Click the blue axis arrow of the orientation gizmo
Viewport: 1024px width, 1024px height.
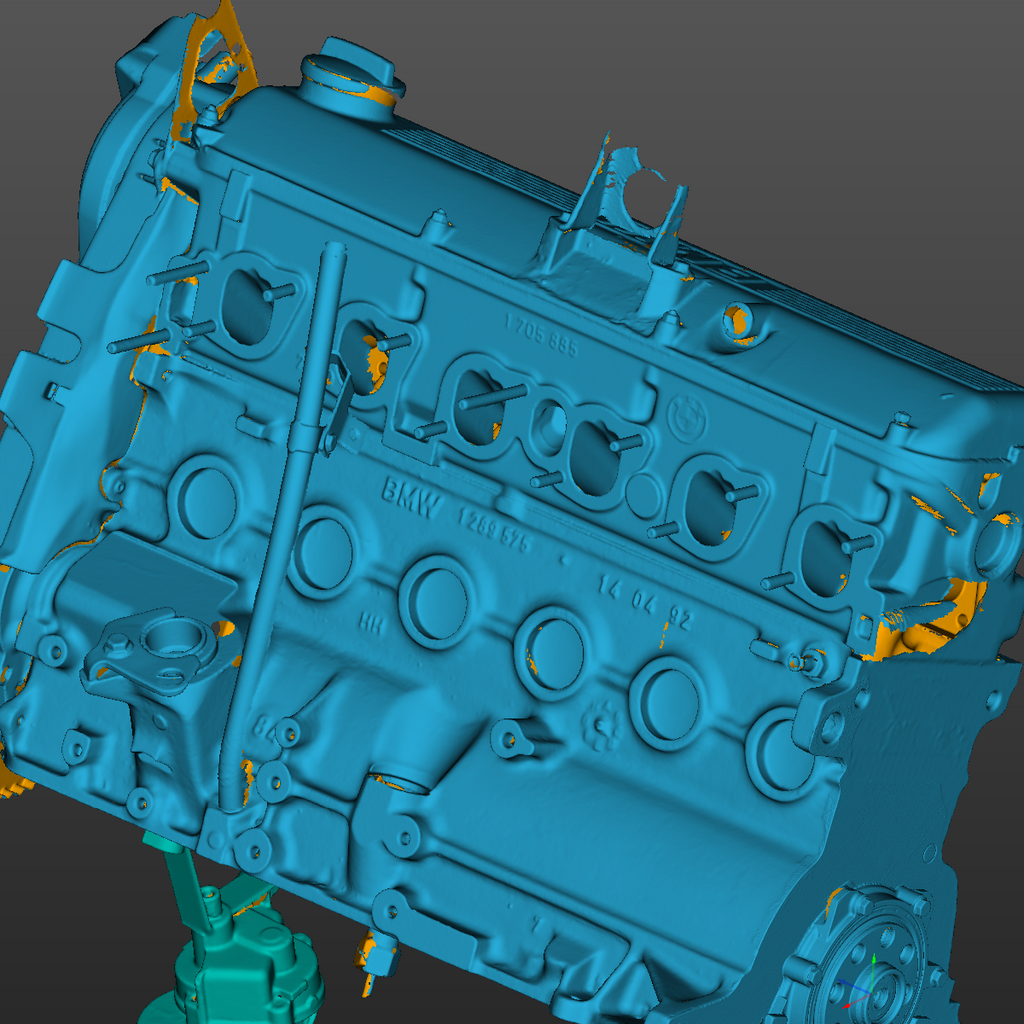pyautogui.click(x=854, y=985)
